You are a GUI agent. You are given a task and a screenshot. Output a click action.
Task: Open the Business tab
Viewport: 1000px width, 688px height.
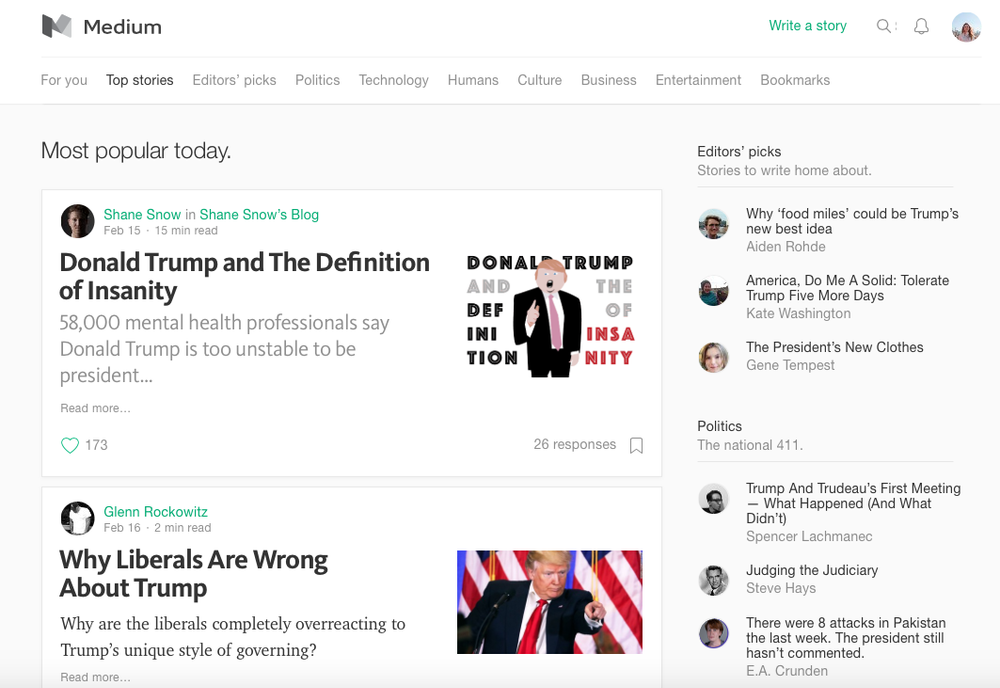coord(608,80)
